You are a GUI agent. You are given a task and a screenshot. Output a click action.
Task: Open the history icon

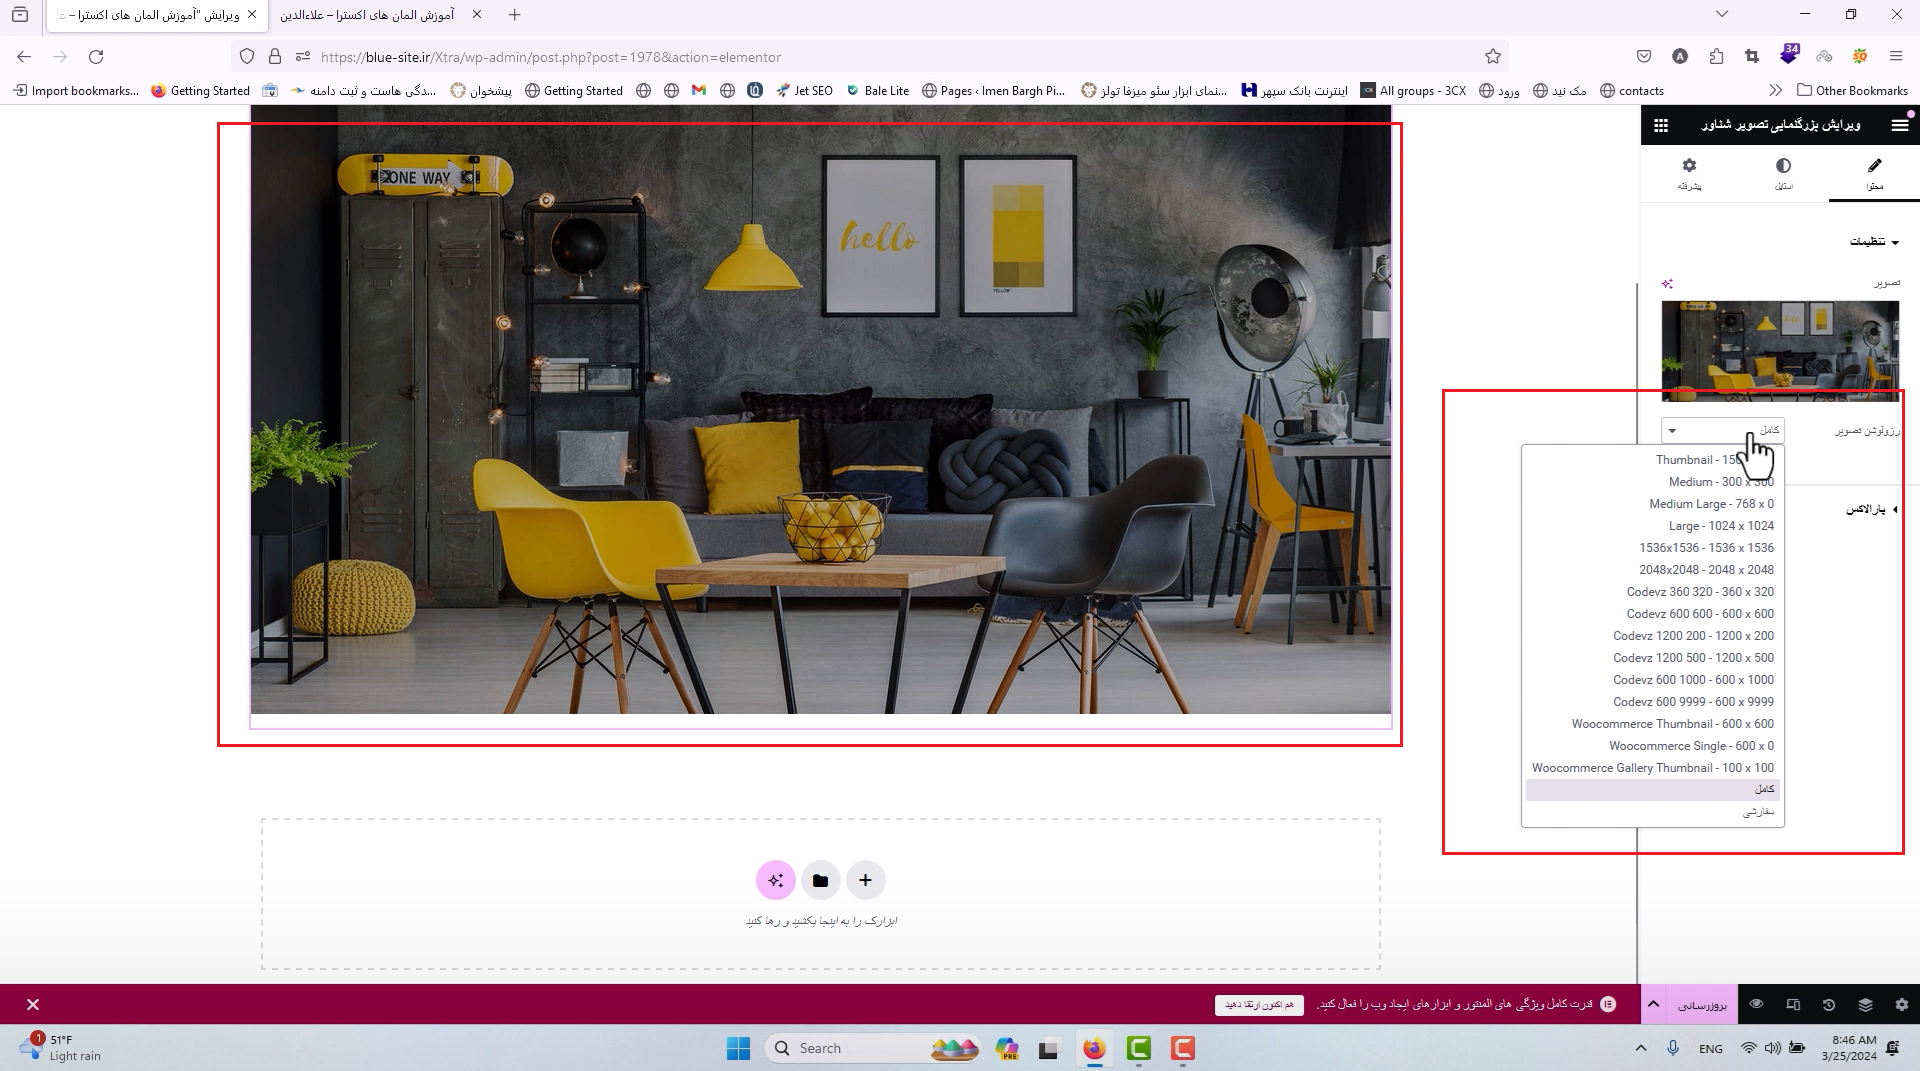1829,1004
